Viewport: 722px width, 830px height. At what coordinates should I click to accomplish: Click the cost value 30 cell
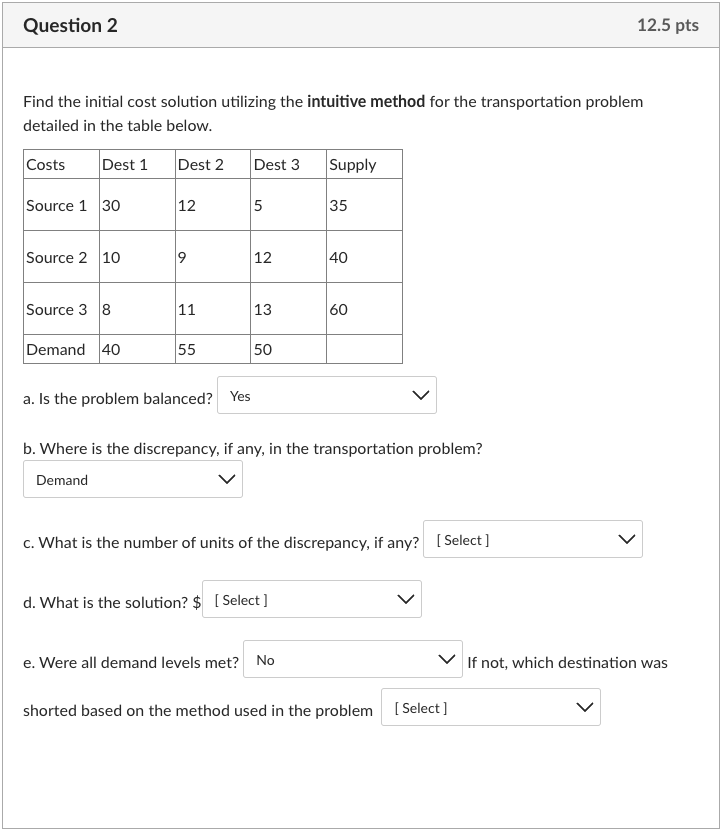[112, 204]
